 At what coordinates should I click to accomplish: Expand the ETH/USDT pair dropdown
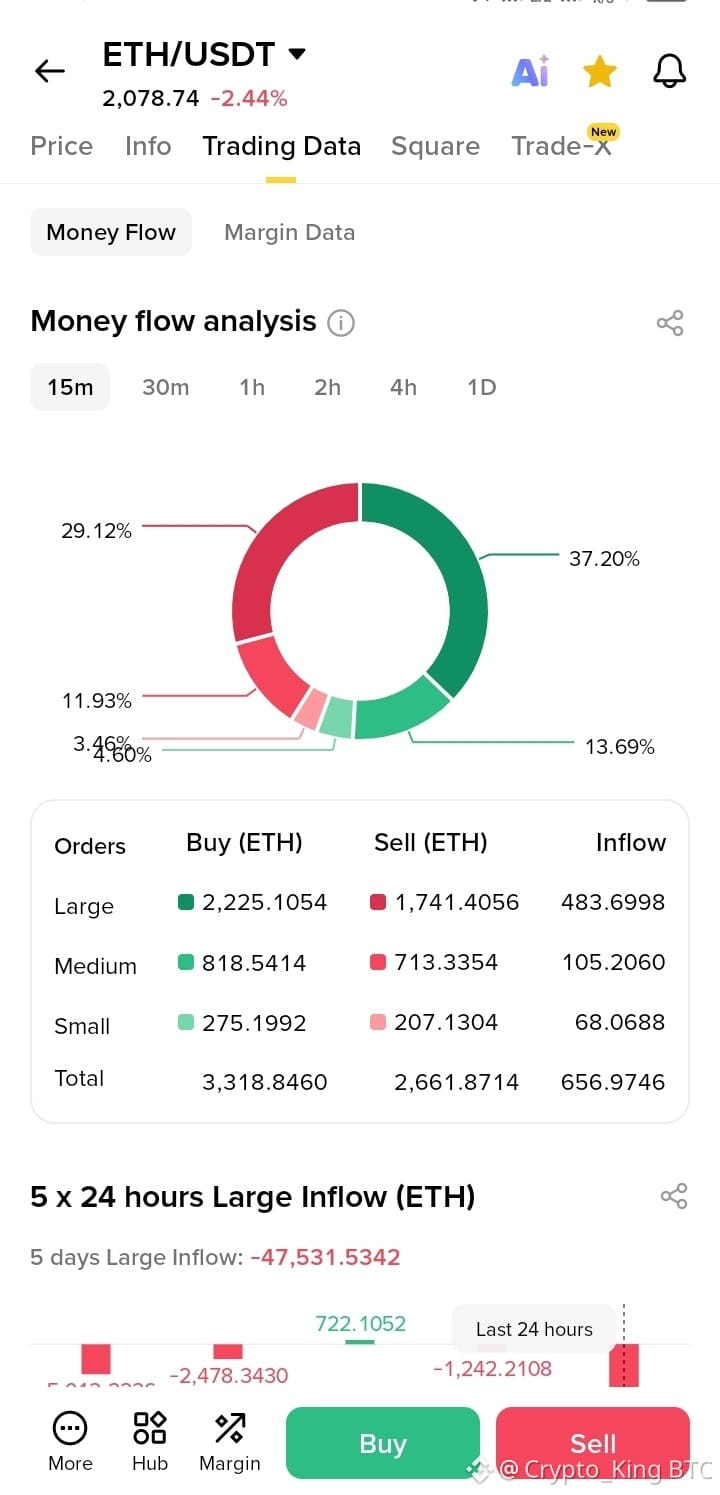pyautogui.click(x=297, y=54)
